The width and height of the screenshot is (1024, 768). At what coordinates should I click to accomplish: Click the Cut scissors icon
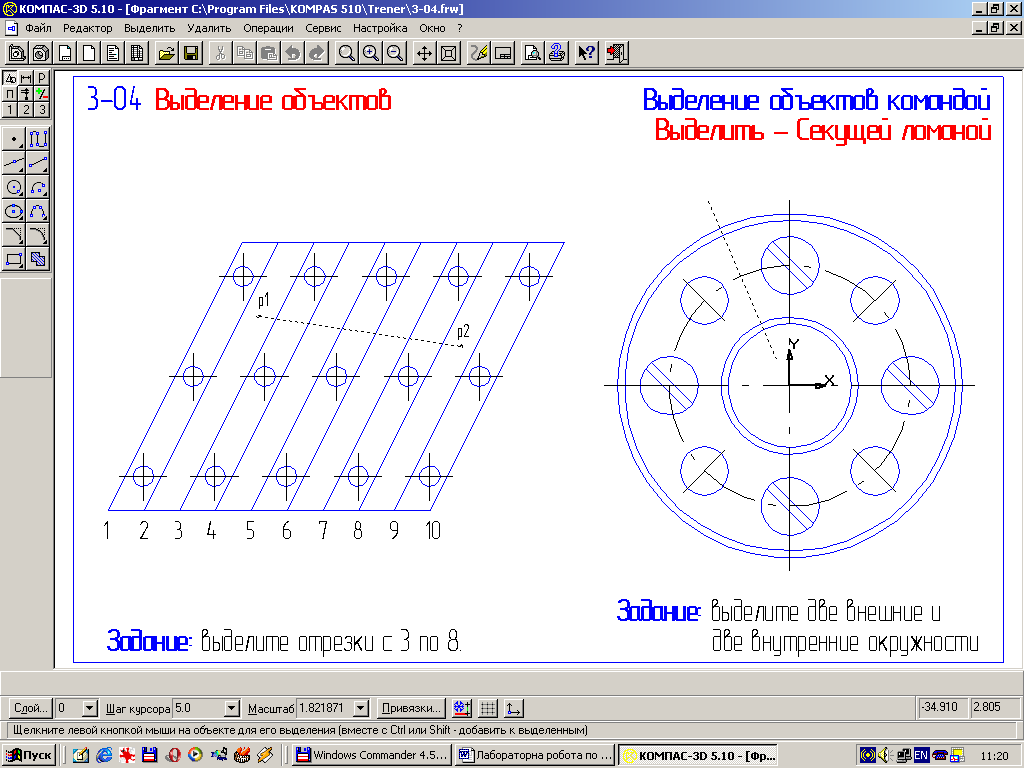[221, 53]
